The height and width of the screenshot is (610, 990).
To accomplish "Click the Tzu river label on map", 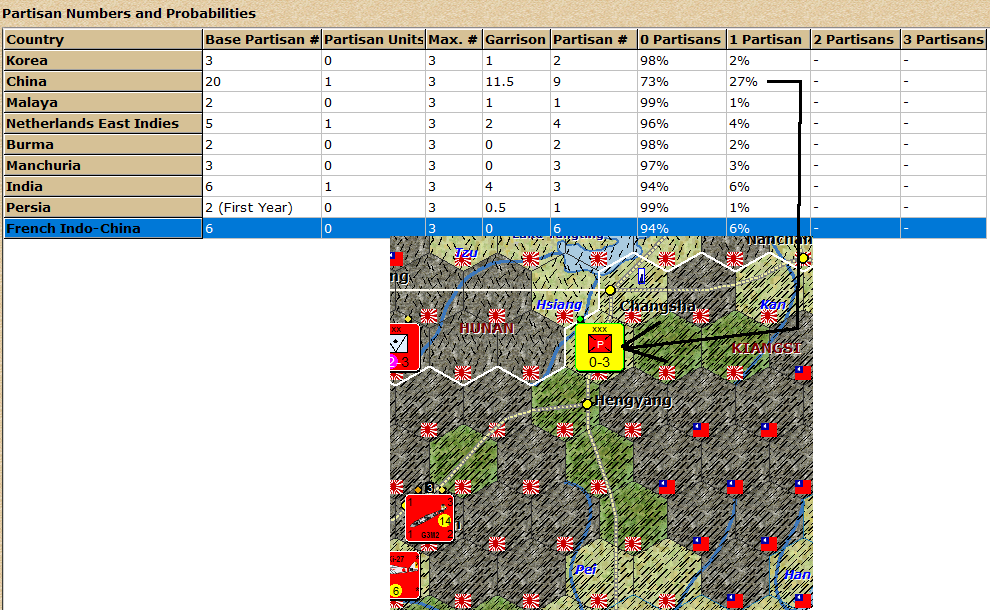I will pos(466,253).
